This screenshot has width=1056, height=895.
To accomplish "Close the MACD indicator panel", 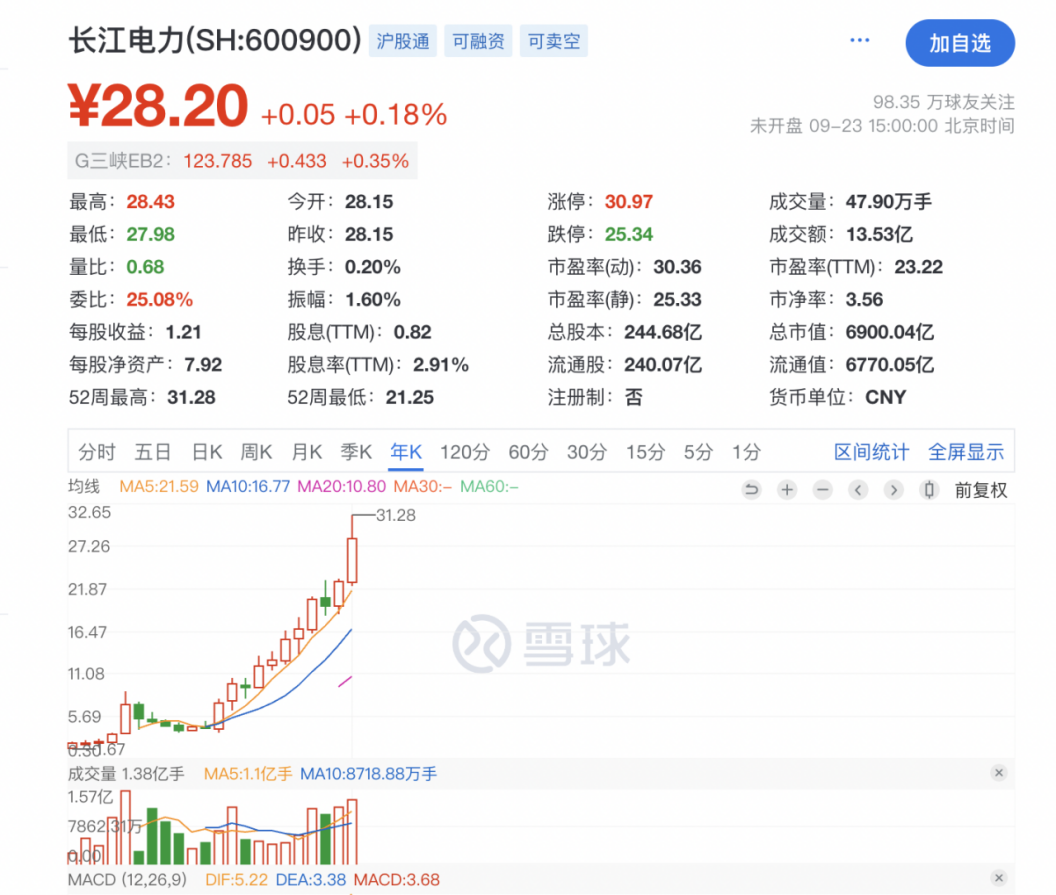I will tap(999, 877).
